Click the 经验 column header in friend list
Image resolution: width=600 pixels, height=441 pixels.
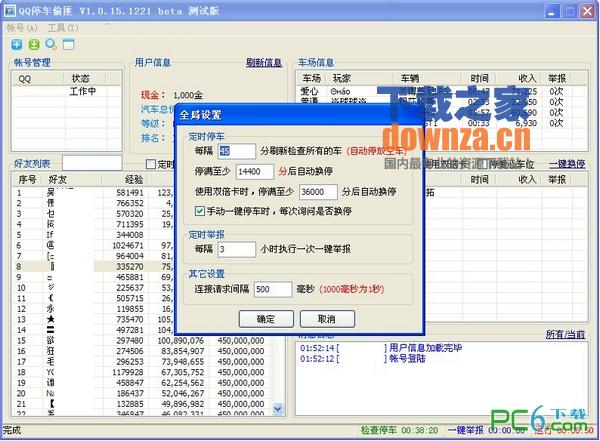point(124,180)
